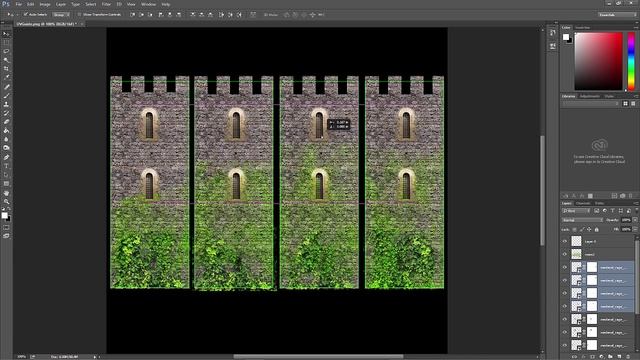The image size is (640, 360).
Task: Select the Crop tool
Action: tap(6, 69)
